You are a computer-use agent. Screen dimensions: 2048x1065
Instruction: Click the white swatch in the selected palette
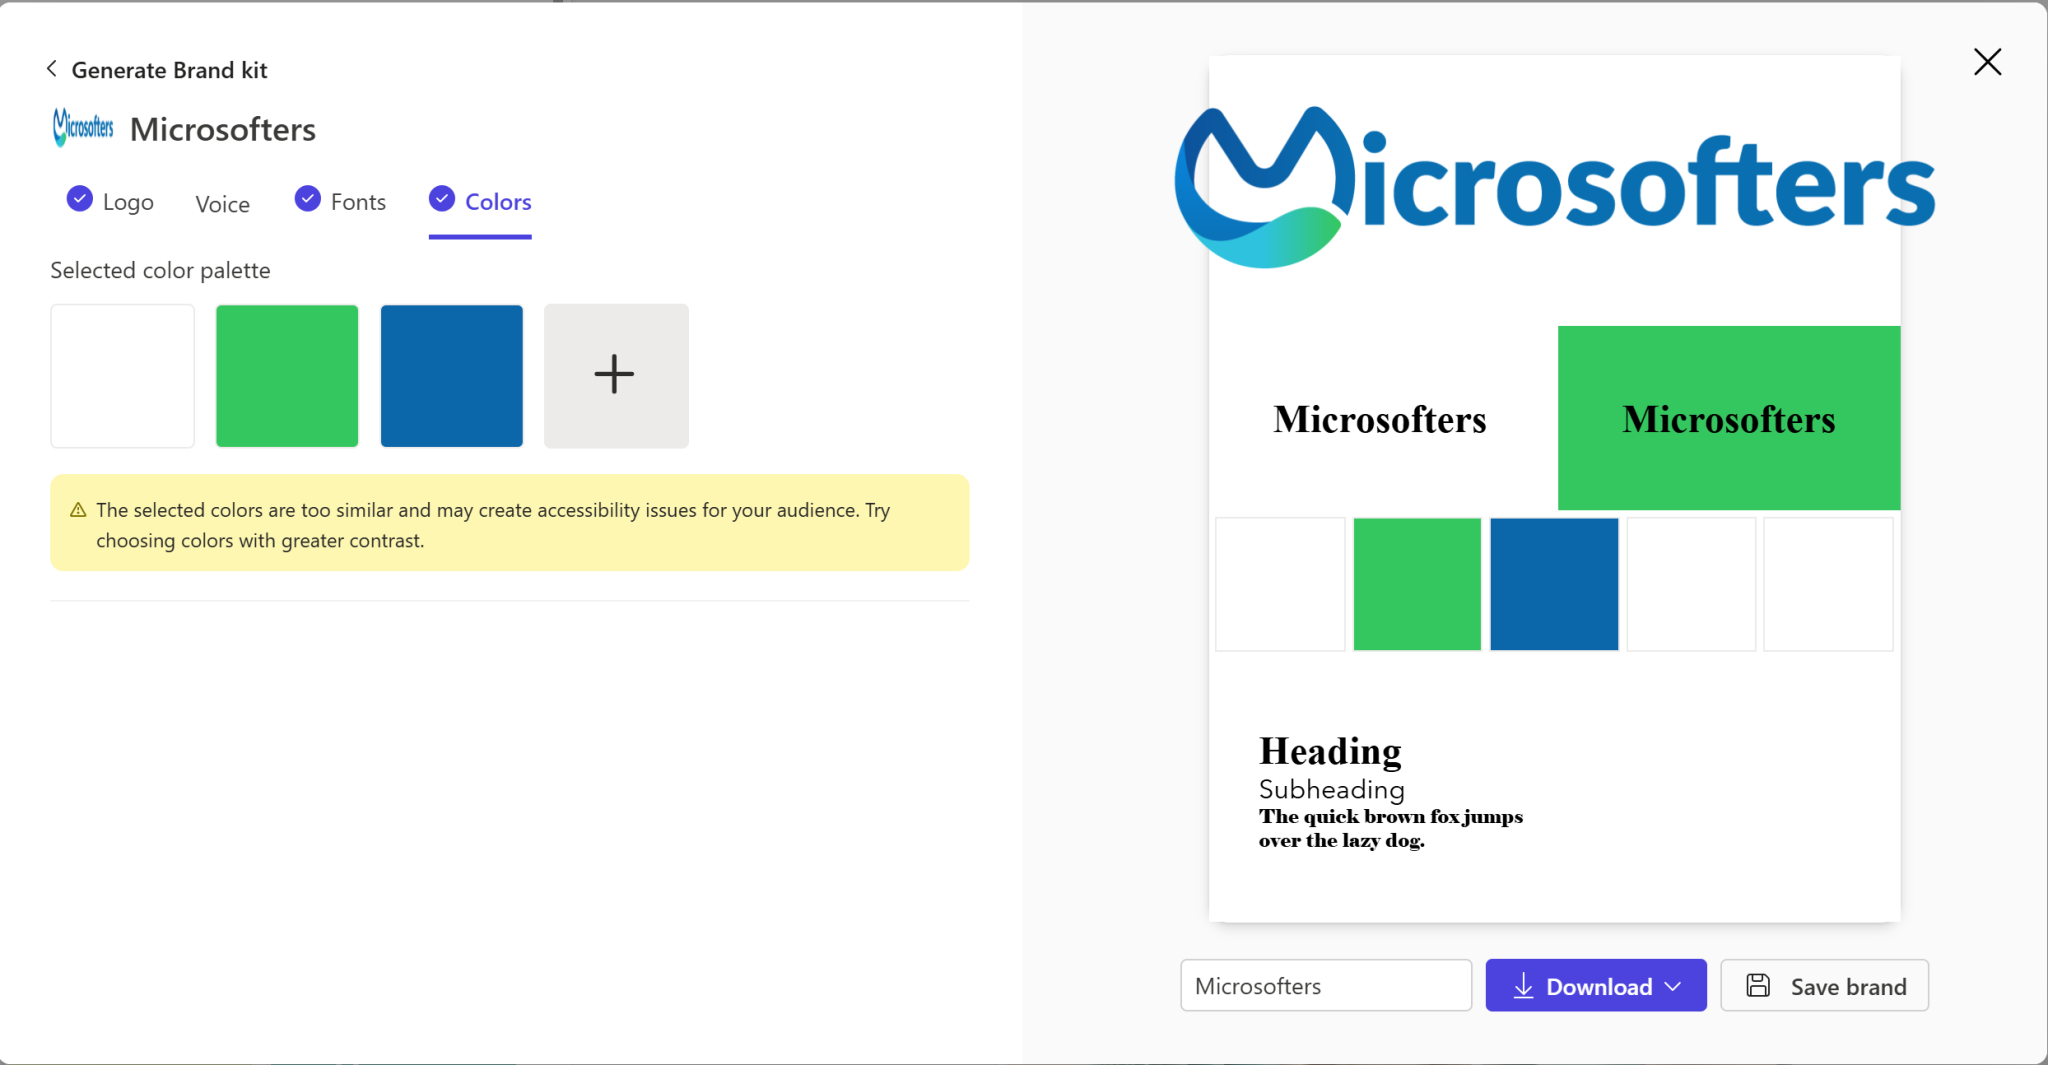122,375
